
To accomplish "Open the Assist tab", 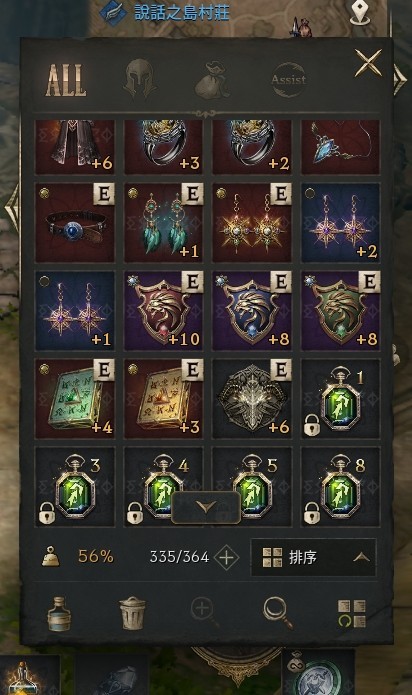I will 289,80.
